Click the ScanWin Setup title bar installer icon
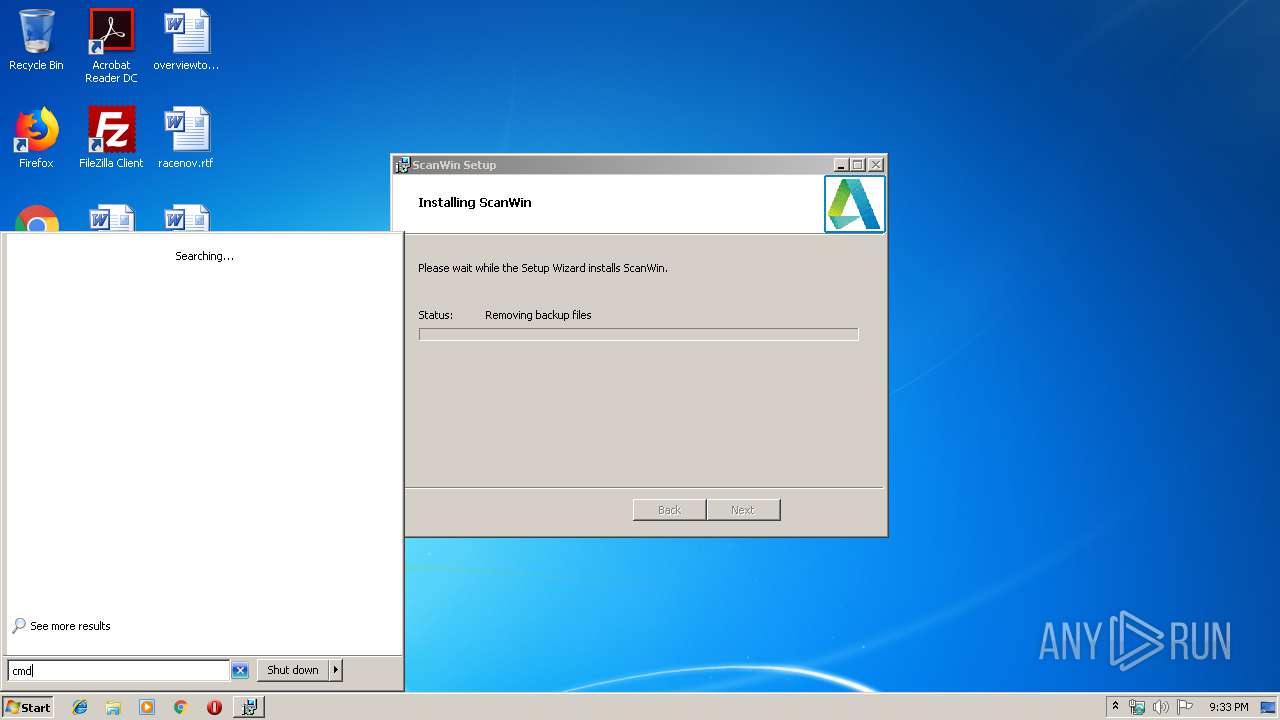1280x720 pixels. [x=402, y=165]
